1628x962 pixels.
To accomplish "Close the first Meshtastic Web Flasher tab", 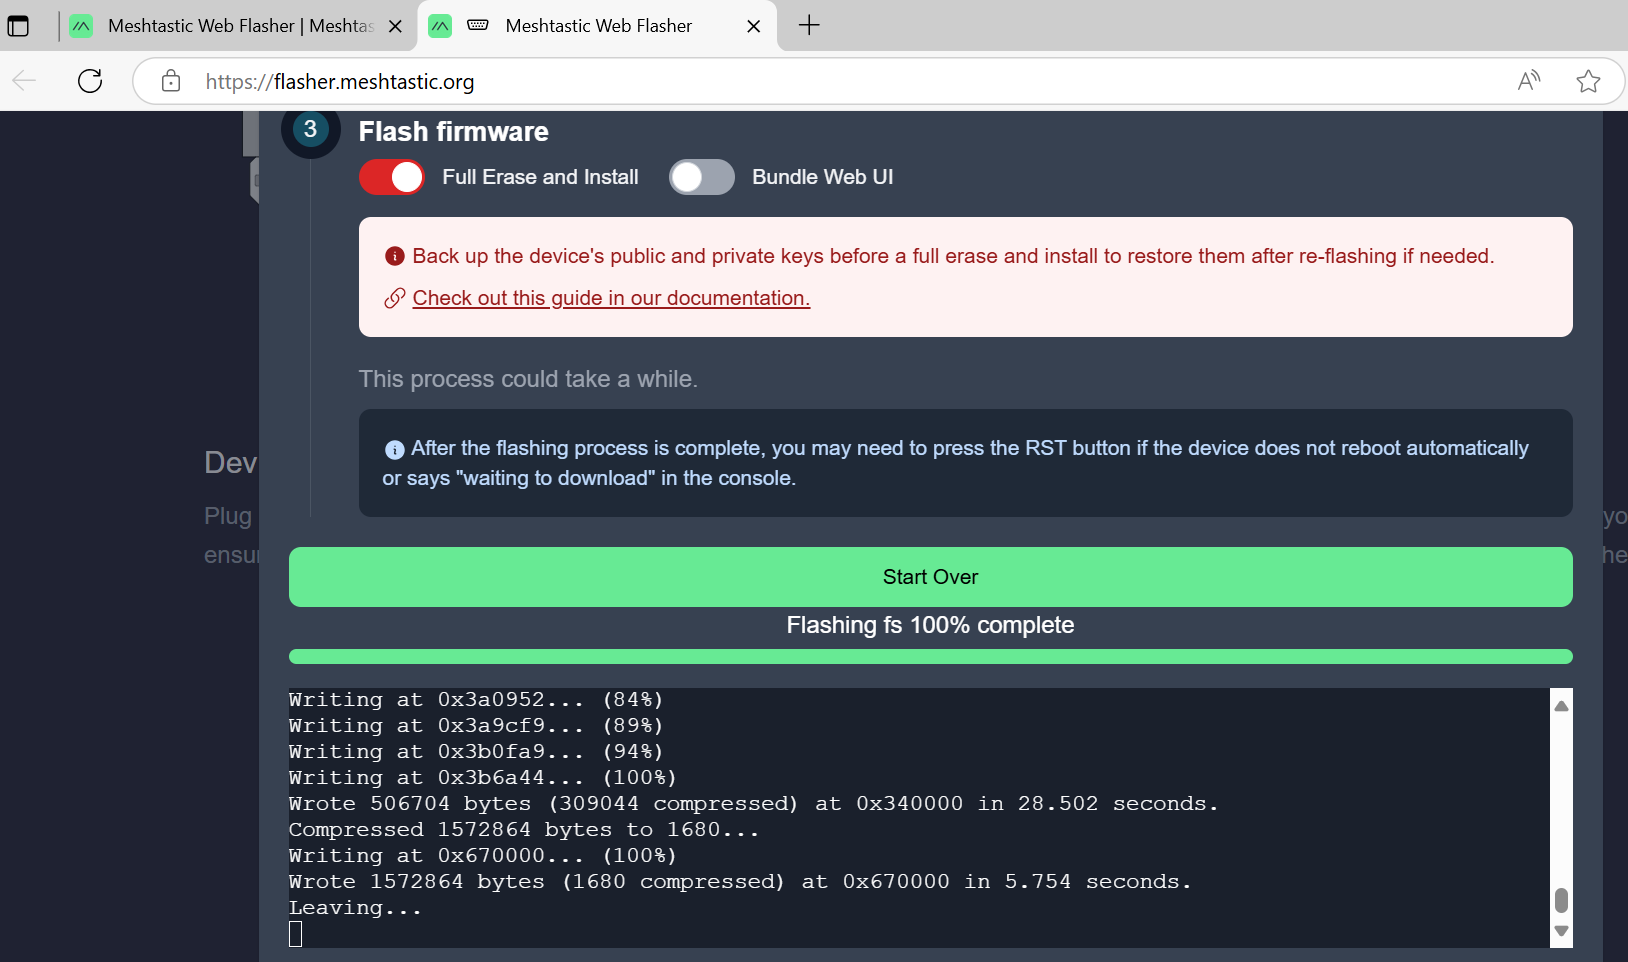I will pyautogui.click(x=395, y=27).
